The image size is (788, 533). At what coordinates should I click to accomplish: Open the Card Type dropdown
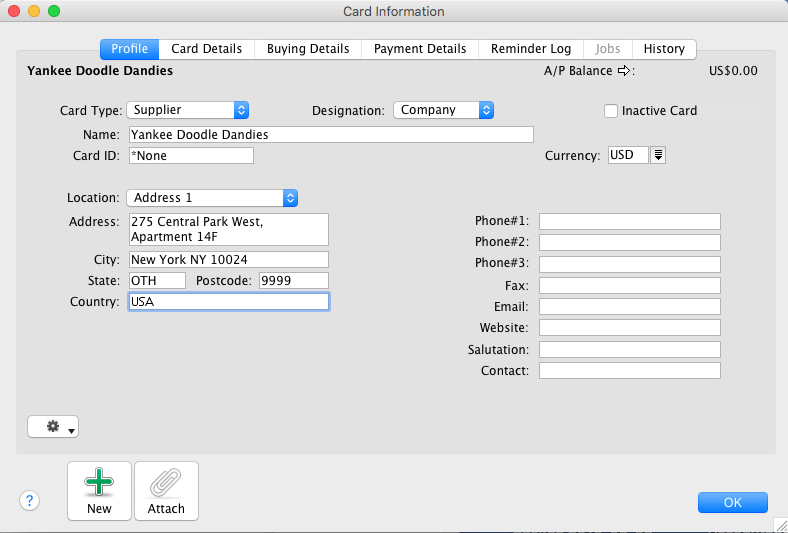tap(187, 110)
